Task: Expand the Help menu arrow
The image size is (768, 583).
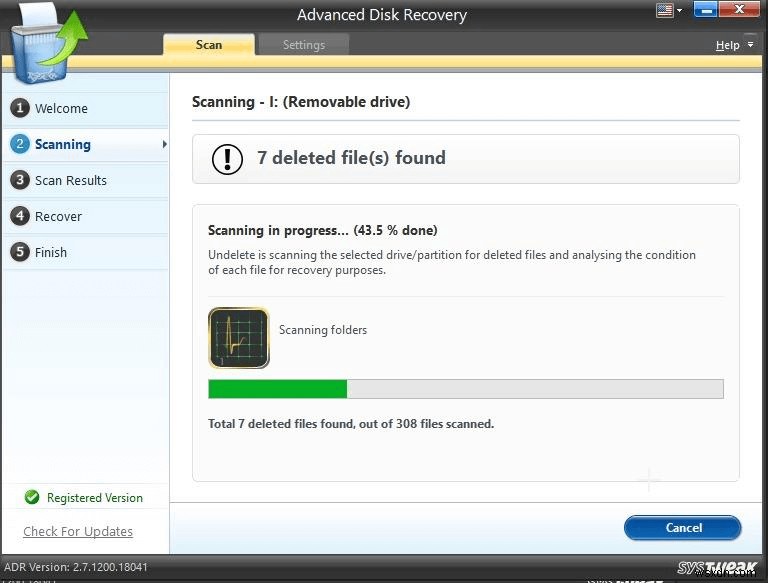Action: (x=750, y=45)
